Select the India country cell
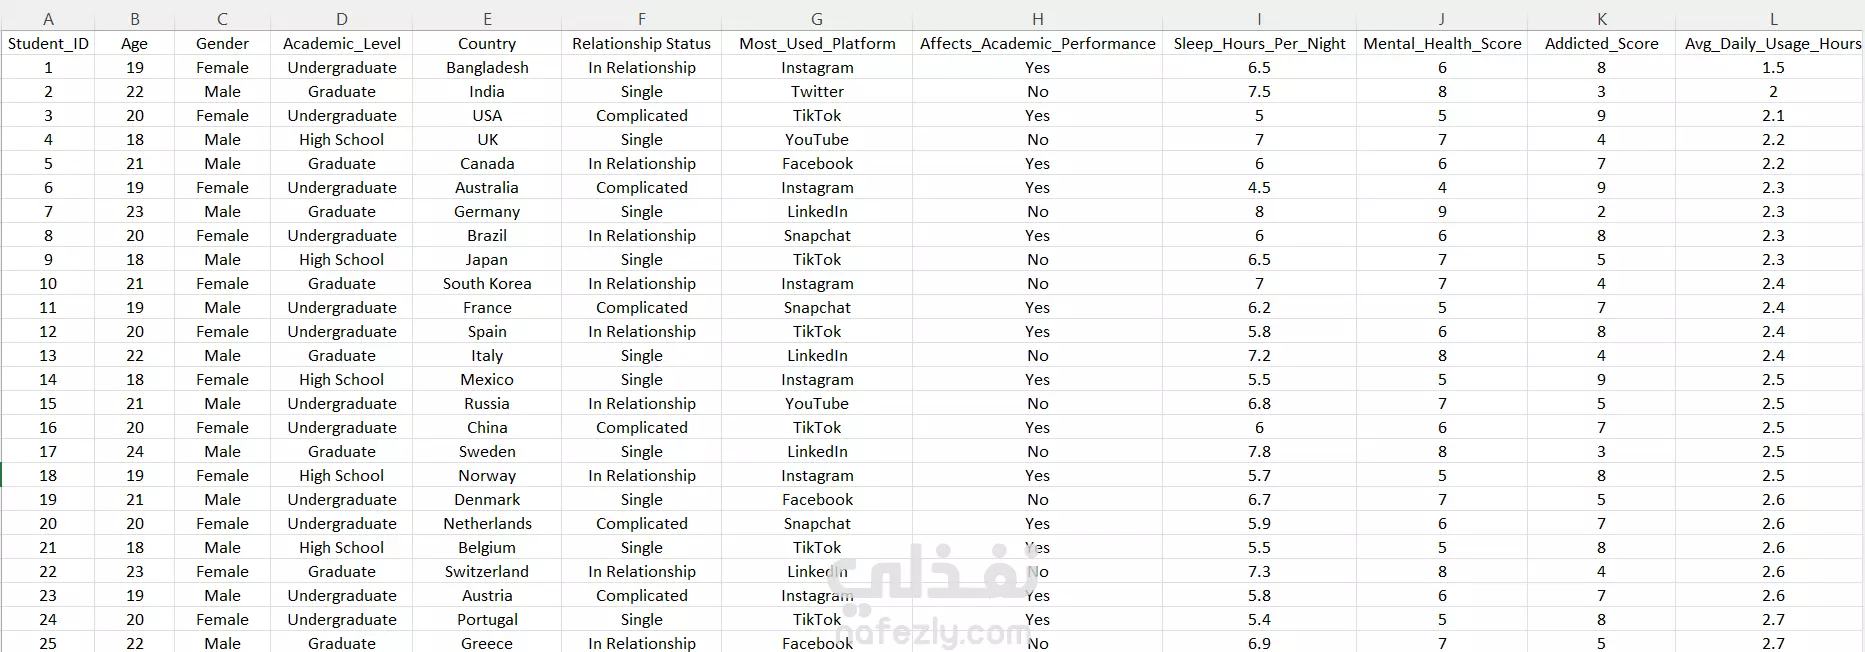Viewport: 1865px width, 652px height. pos(487,91)
